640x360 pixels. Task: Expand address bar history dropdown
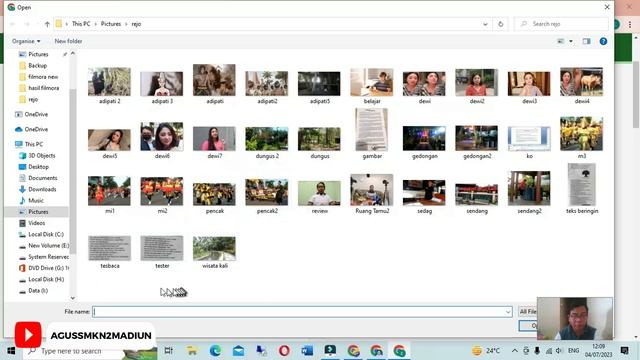[x=485, y=24]
